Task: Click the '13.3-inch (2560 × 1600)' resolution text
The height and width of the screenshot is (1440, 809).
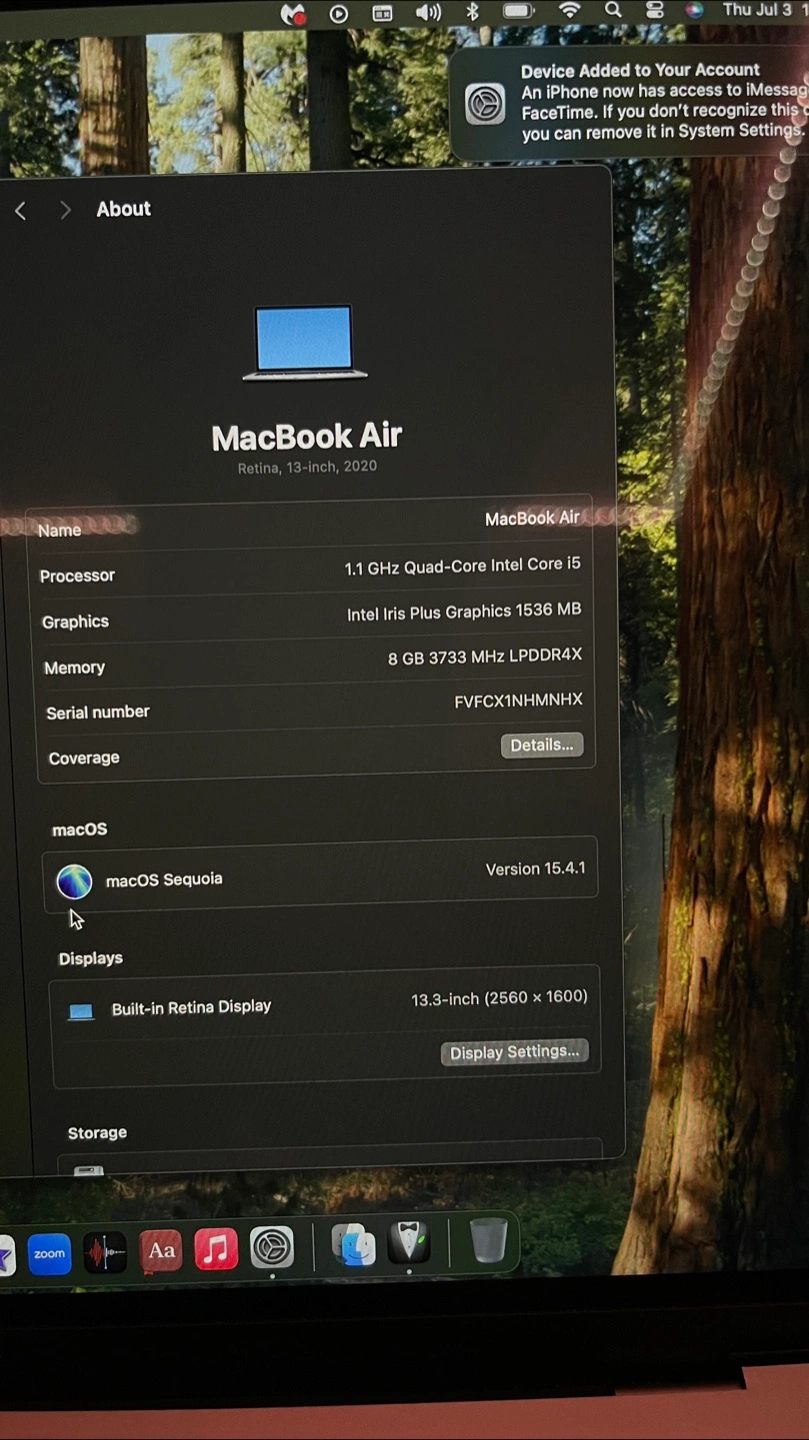Action: tap(499, 998)
